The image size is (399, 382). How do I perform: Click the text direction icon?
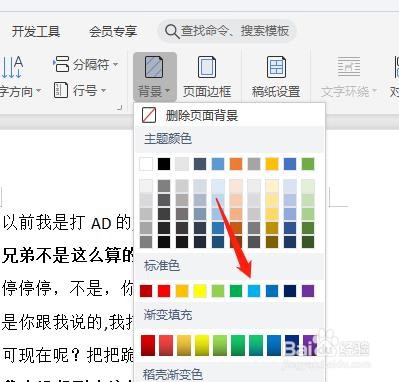click(x=12, y=67)
